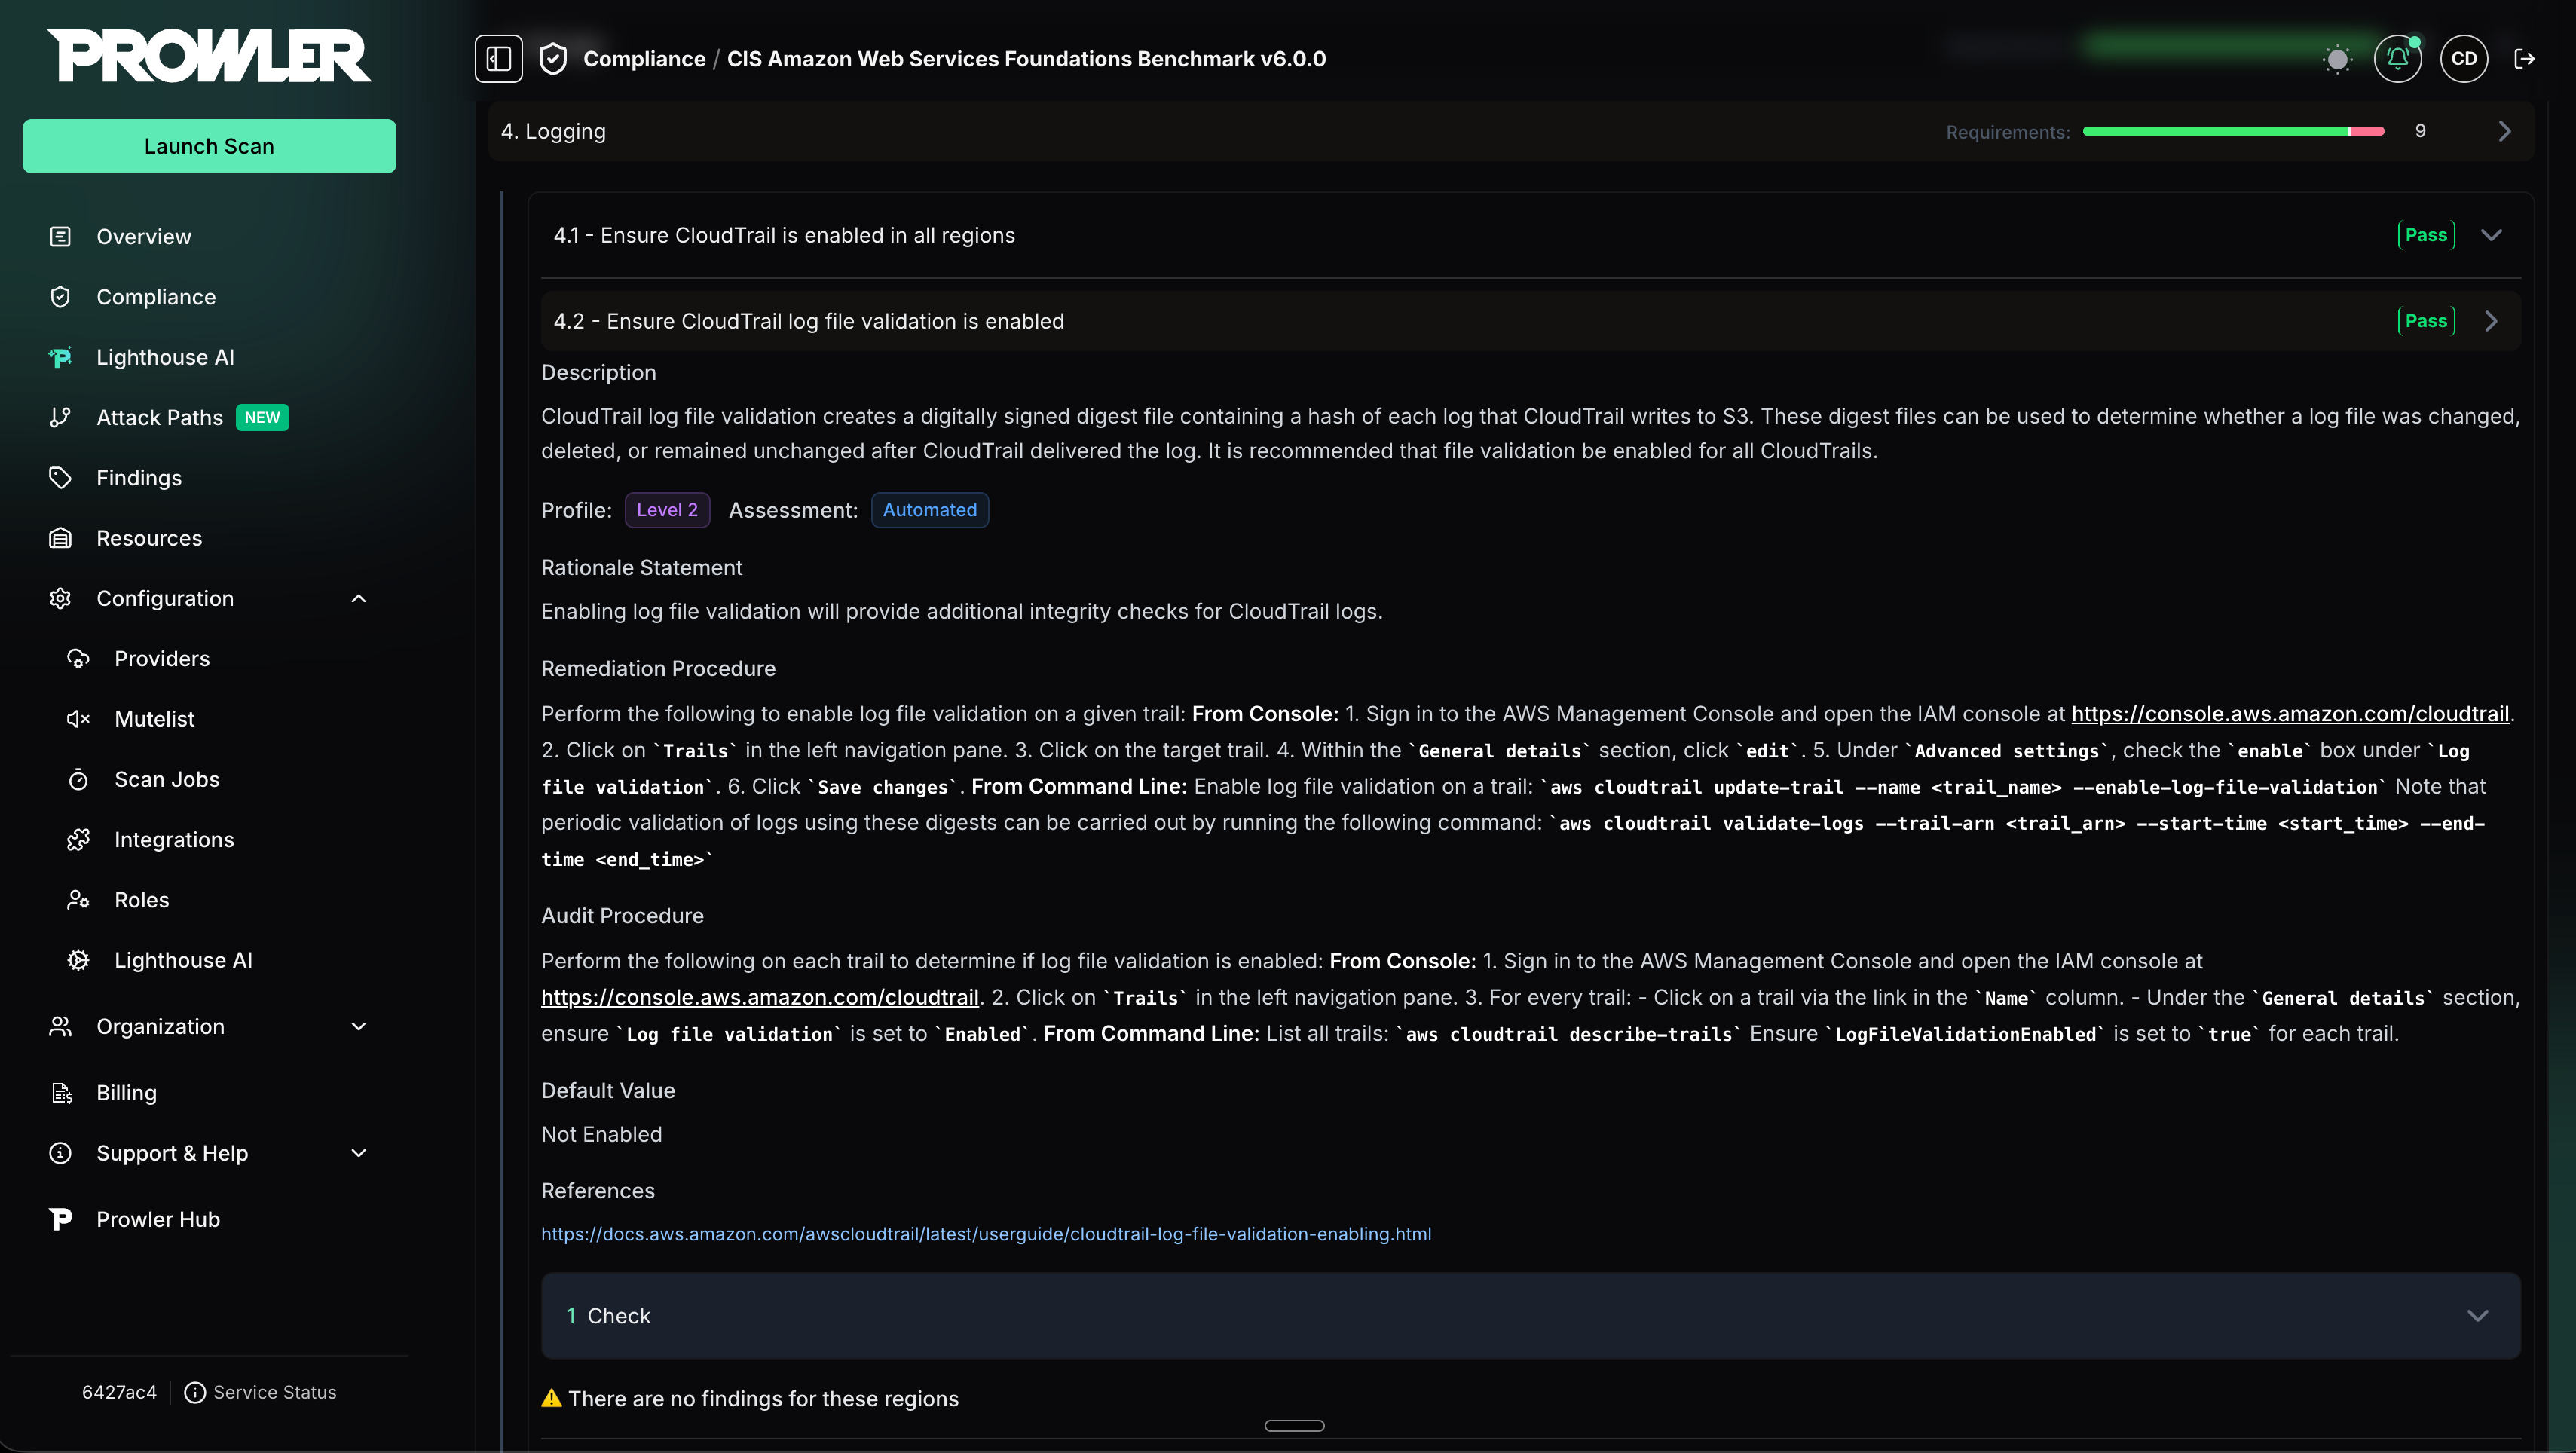Click the Pass badge for 4.1
Image resolution: width=2576 pixels, height=1453 pixels.
tap(2426, 235)
